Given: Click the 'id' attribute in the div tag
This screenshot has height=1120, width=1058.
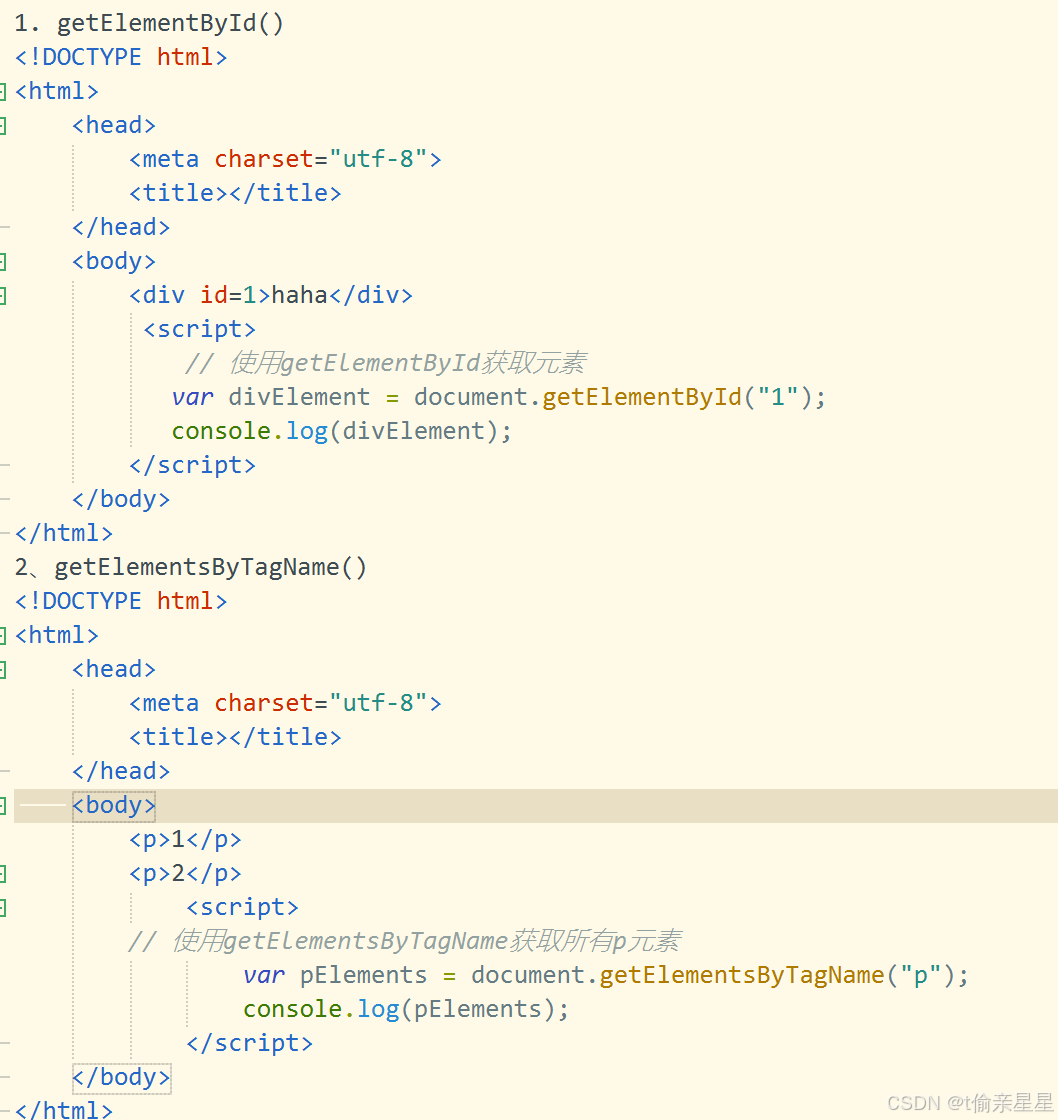Looking at the screenshot, I should click(x=214, y=295).
